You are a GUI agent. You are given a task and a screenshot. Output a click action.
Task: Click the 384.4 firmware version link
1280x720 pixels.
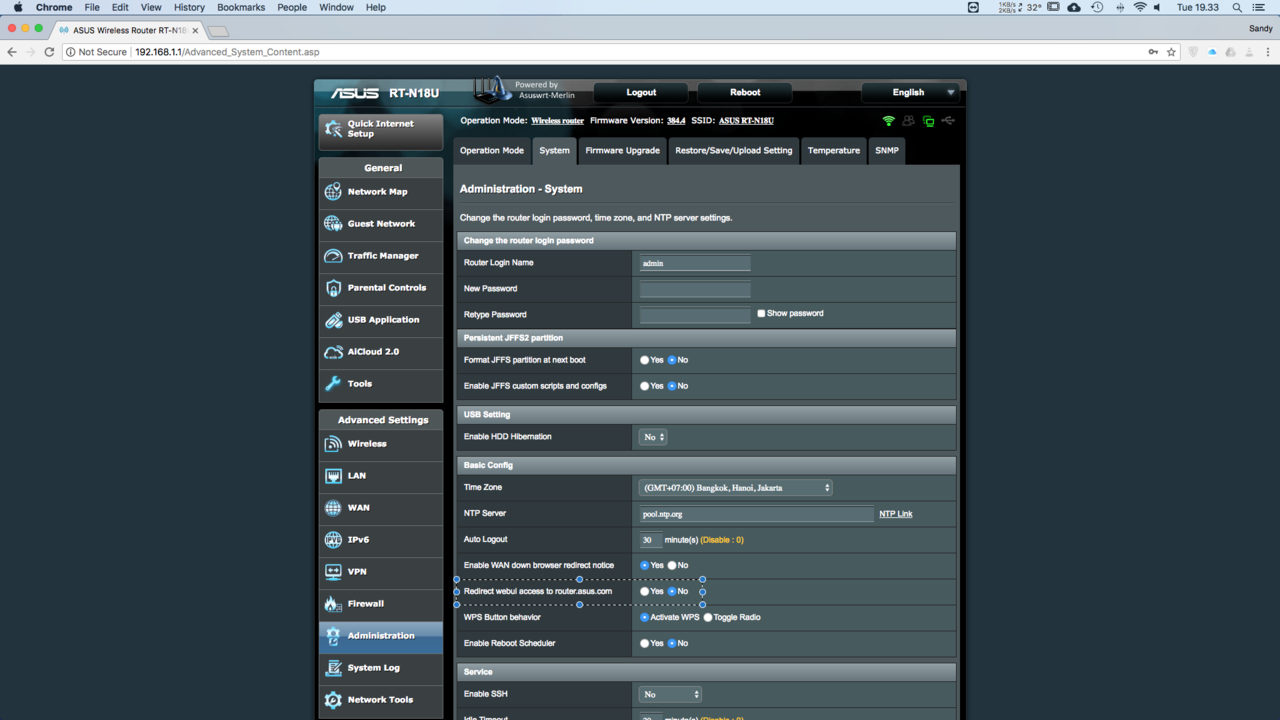(x=676, y=121)
